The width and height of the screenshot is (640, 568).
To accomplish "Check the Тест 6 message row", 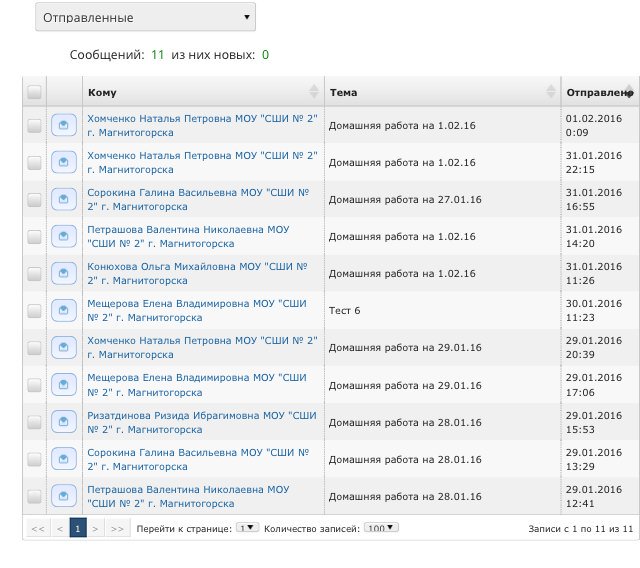I will (x=34, y=311).
